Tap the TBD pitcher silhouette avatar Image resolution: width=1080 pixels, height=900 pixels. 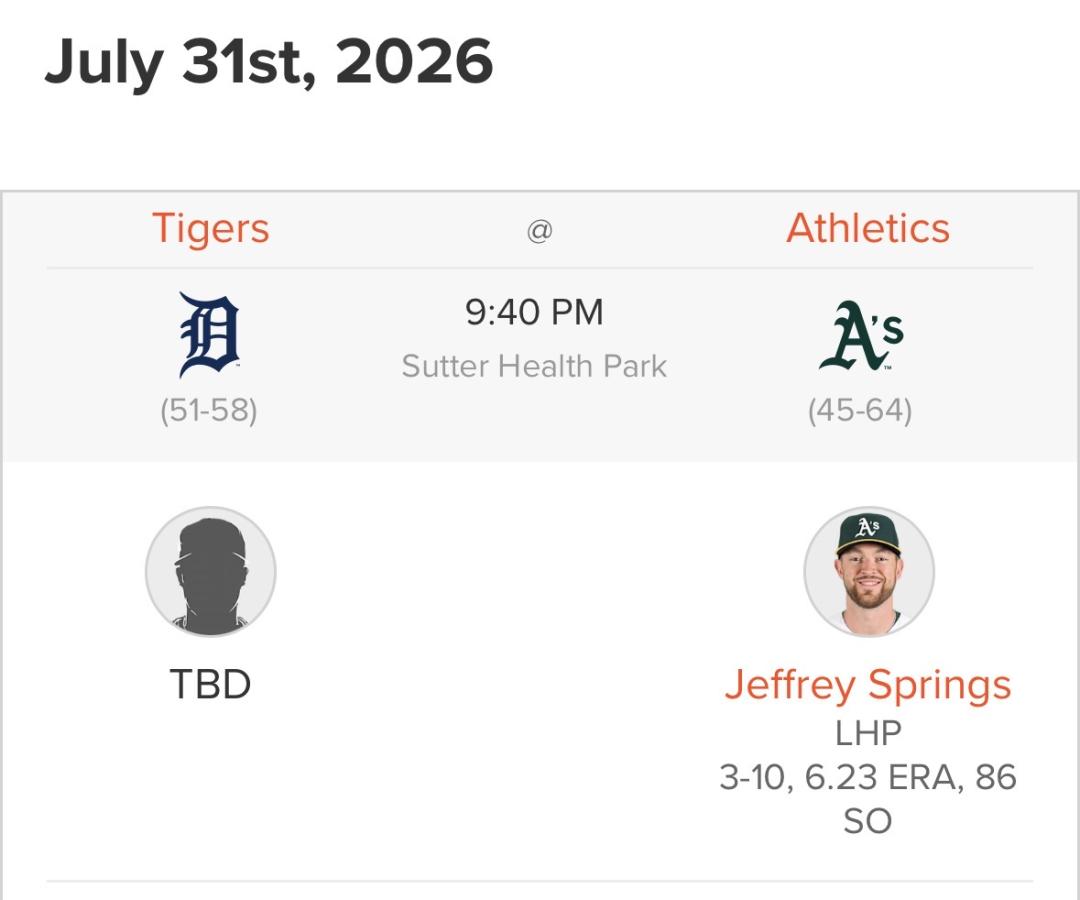211,572
